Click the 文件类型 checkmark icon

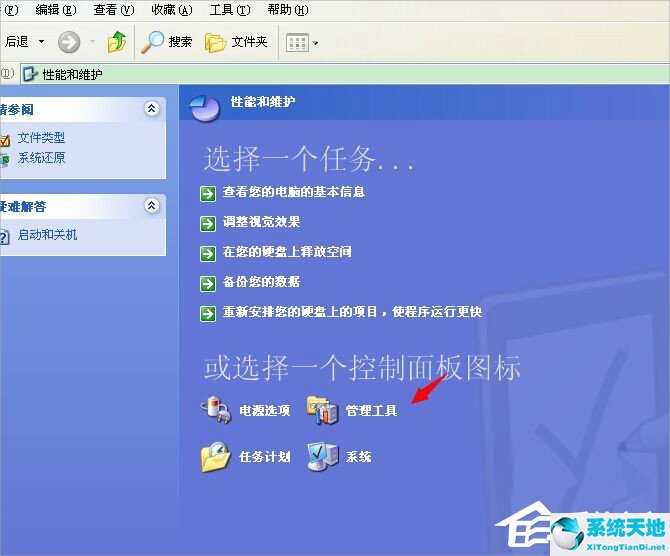tap(5, 139)
